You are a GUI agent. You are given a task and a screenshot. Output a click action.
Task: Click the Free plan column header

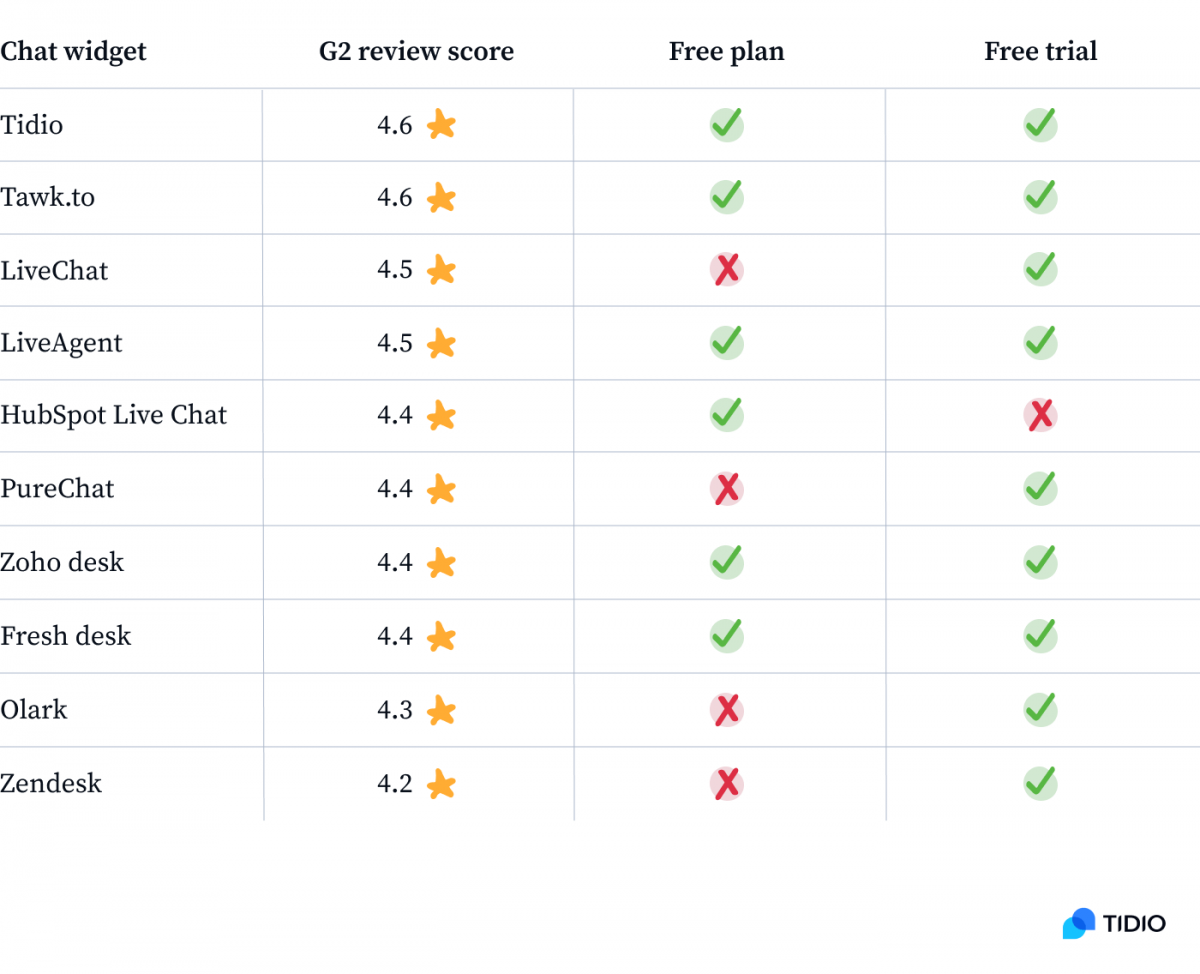[x=727, y=52]
